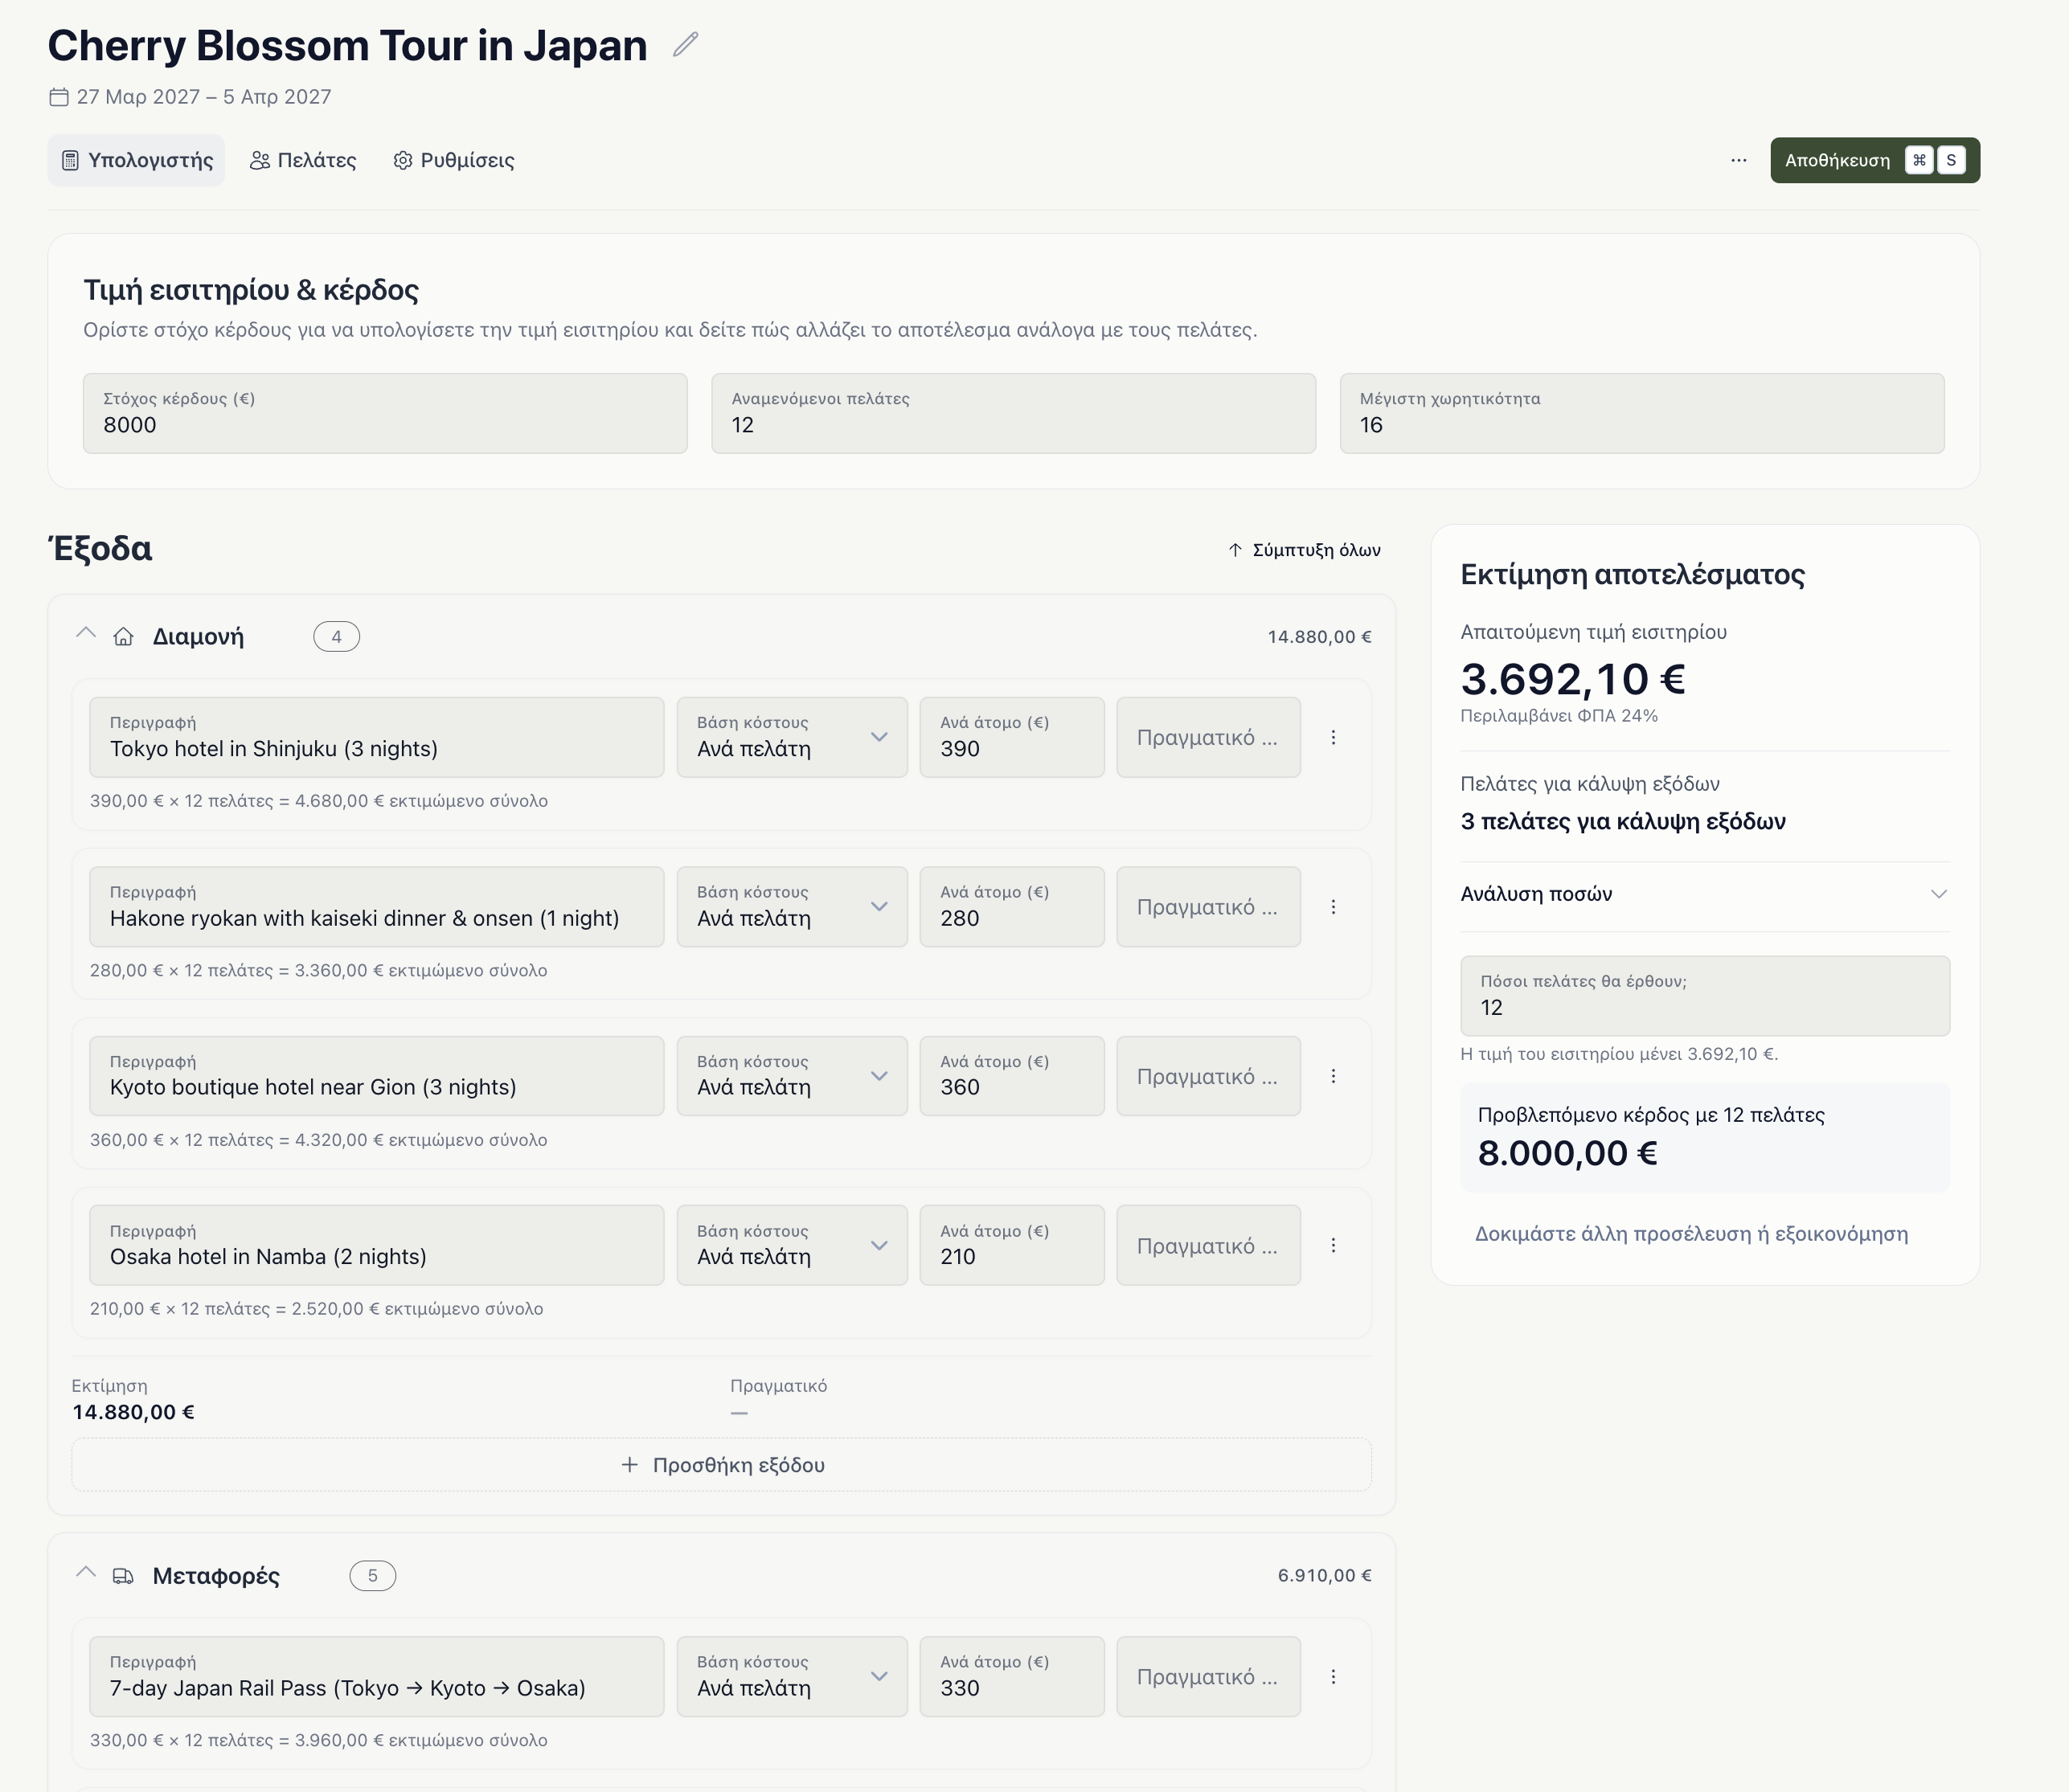Click the truck icon in Μεταφορές header
The height and width of the screenshot is (1792, 2069).
click(123, 1576)
